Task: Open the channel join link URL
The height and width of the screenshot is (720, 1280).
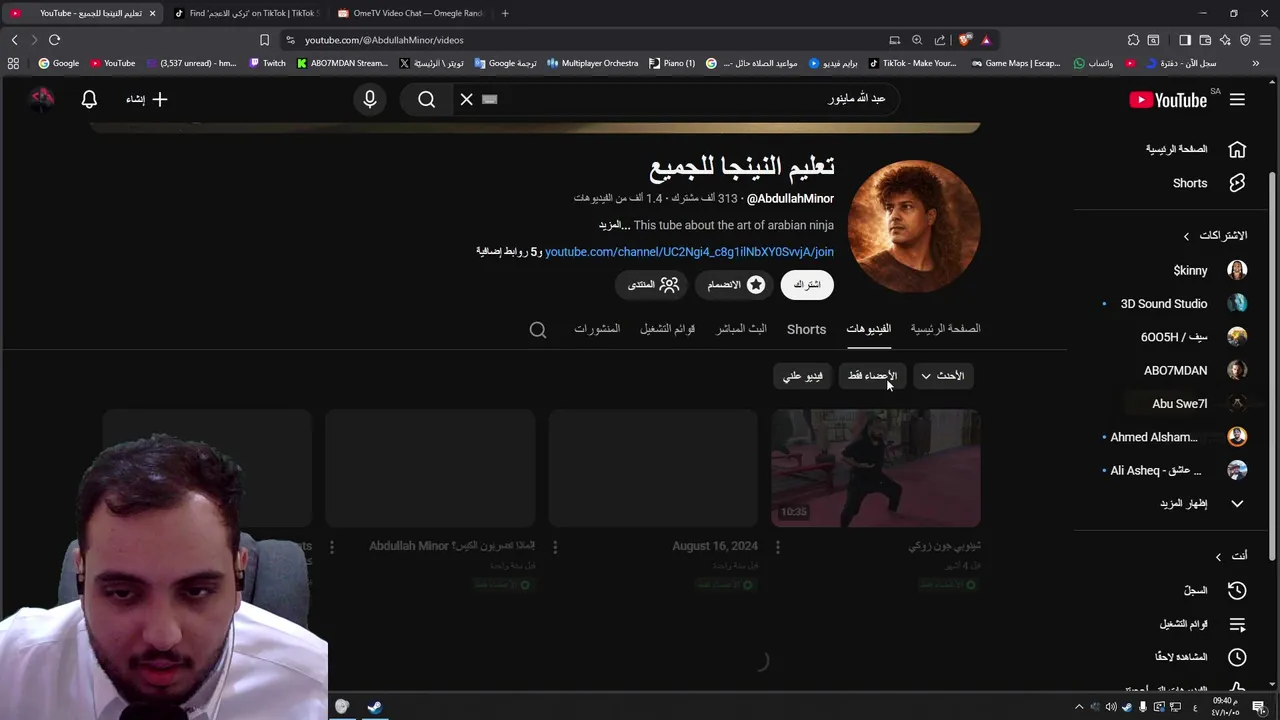Action: (689, 252)
